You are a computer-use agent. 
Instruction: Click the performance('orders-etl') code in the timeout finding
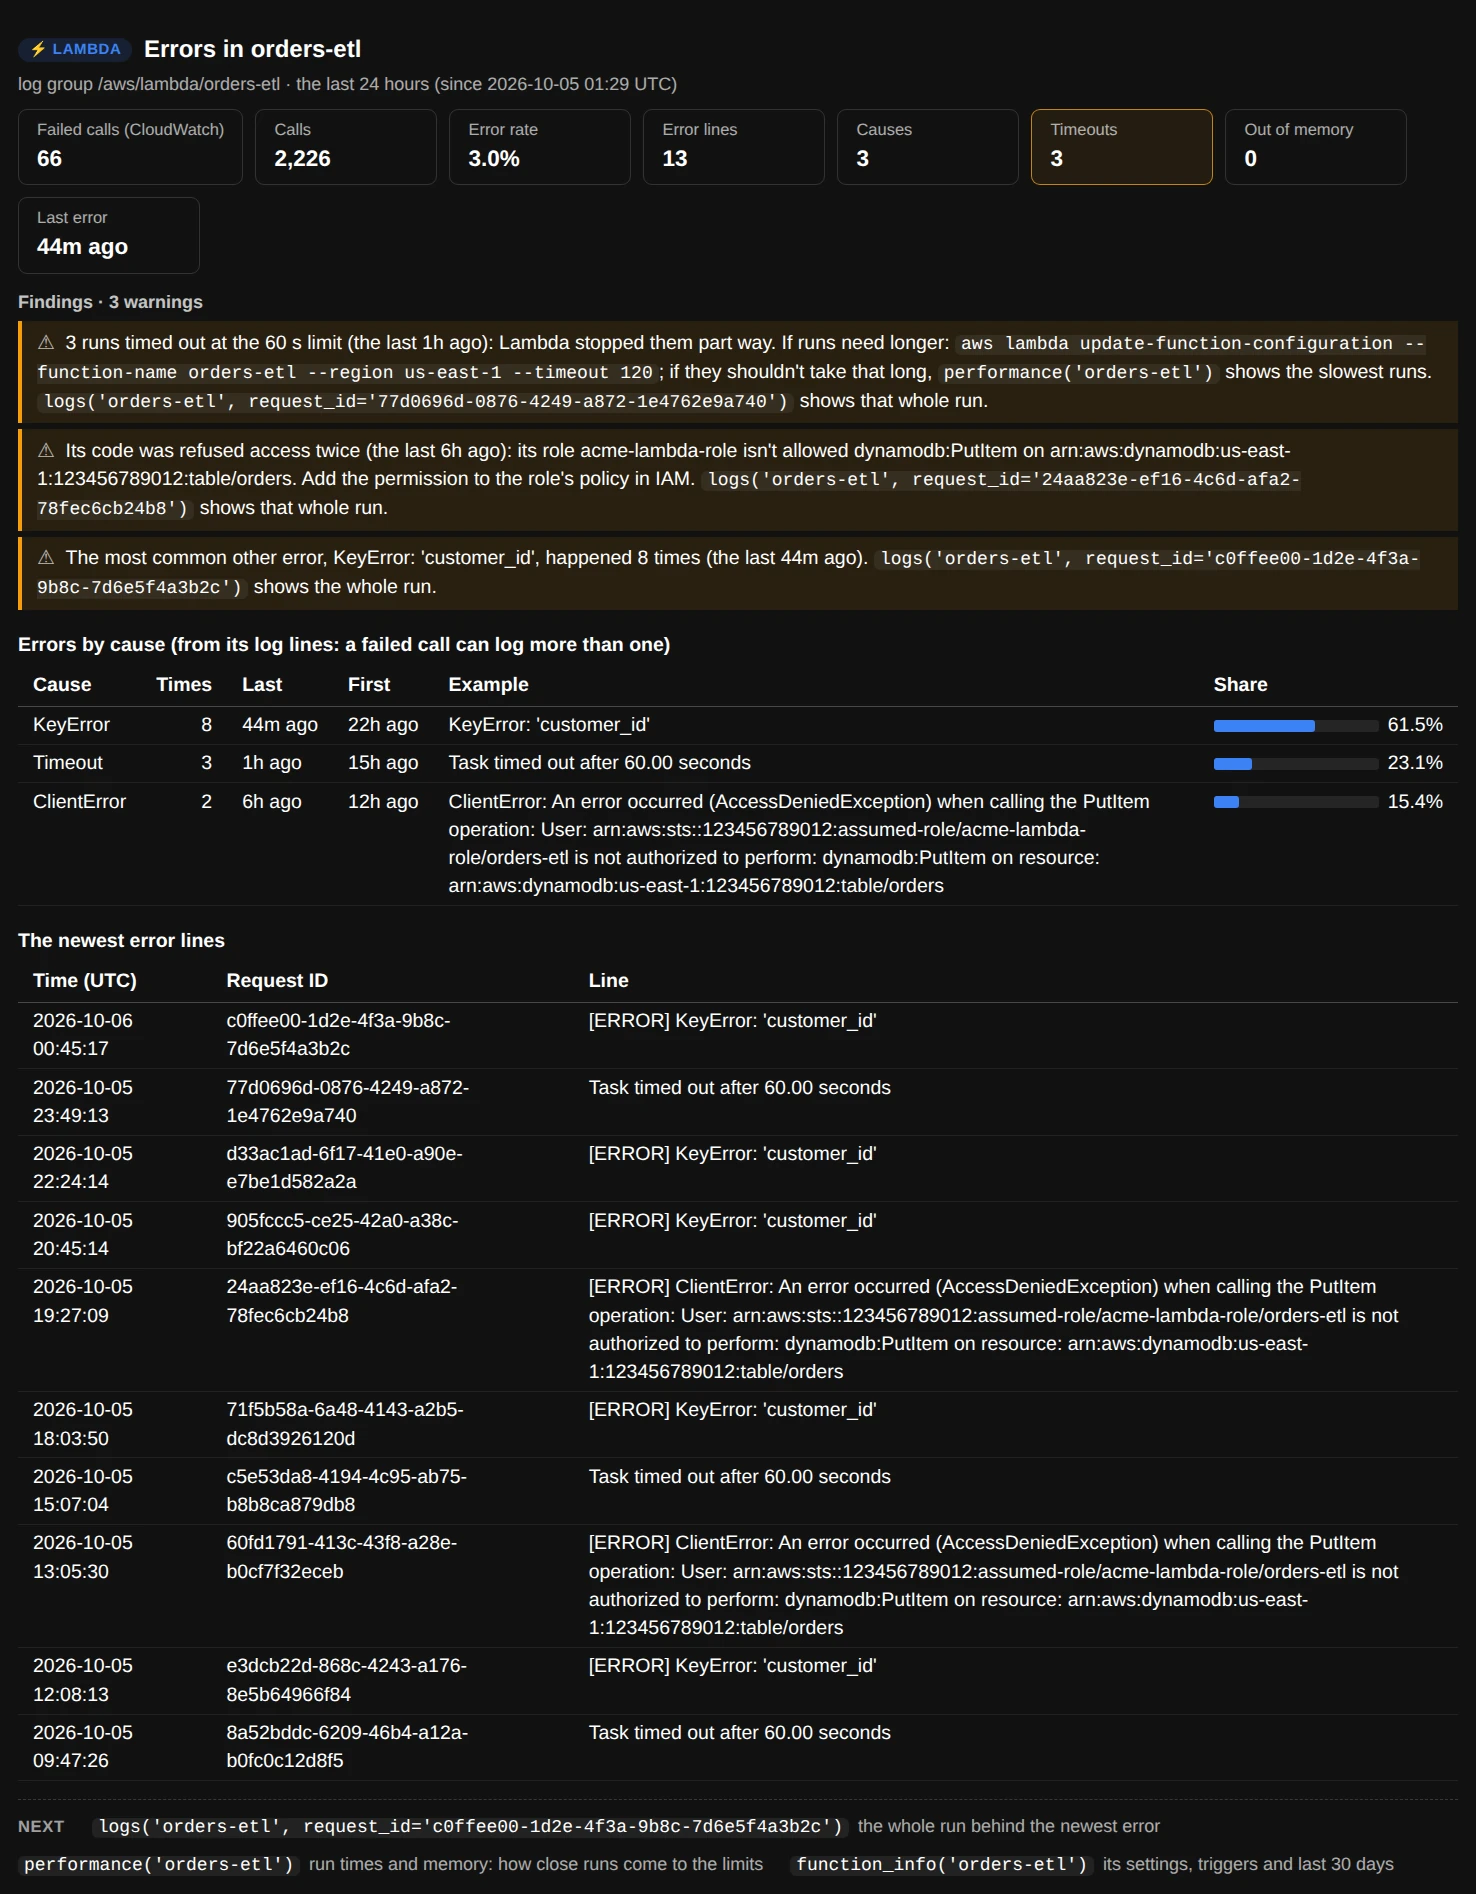click(1078, 372)
